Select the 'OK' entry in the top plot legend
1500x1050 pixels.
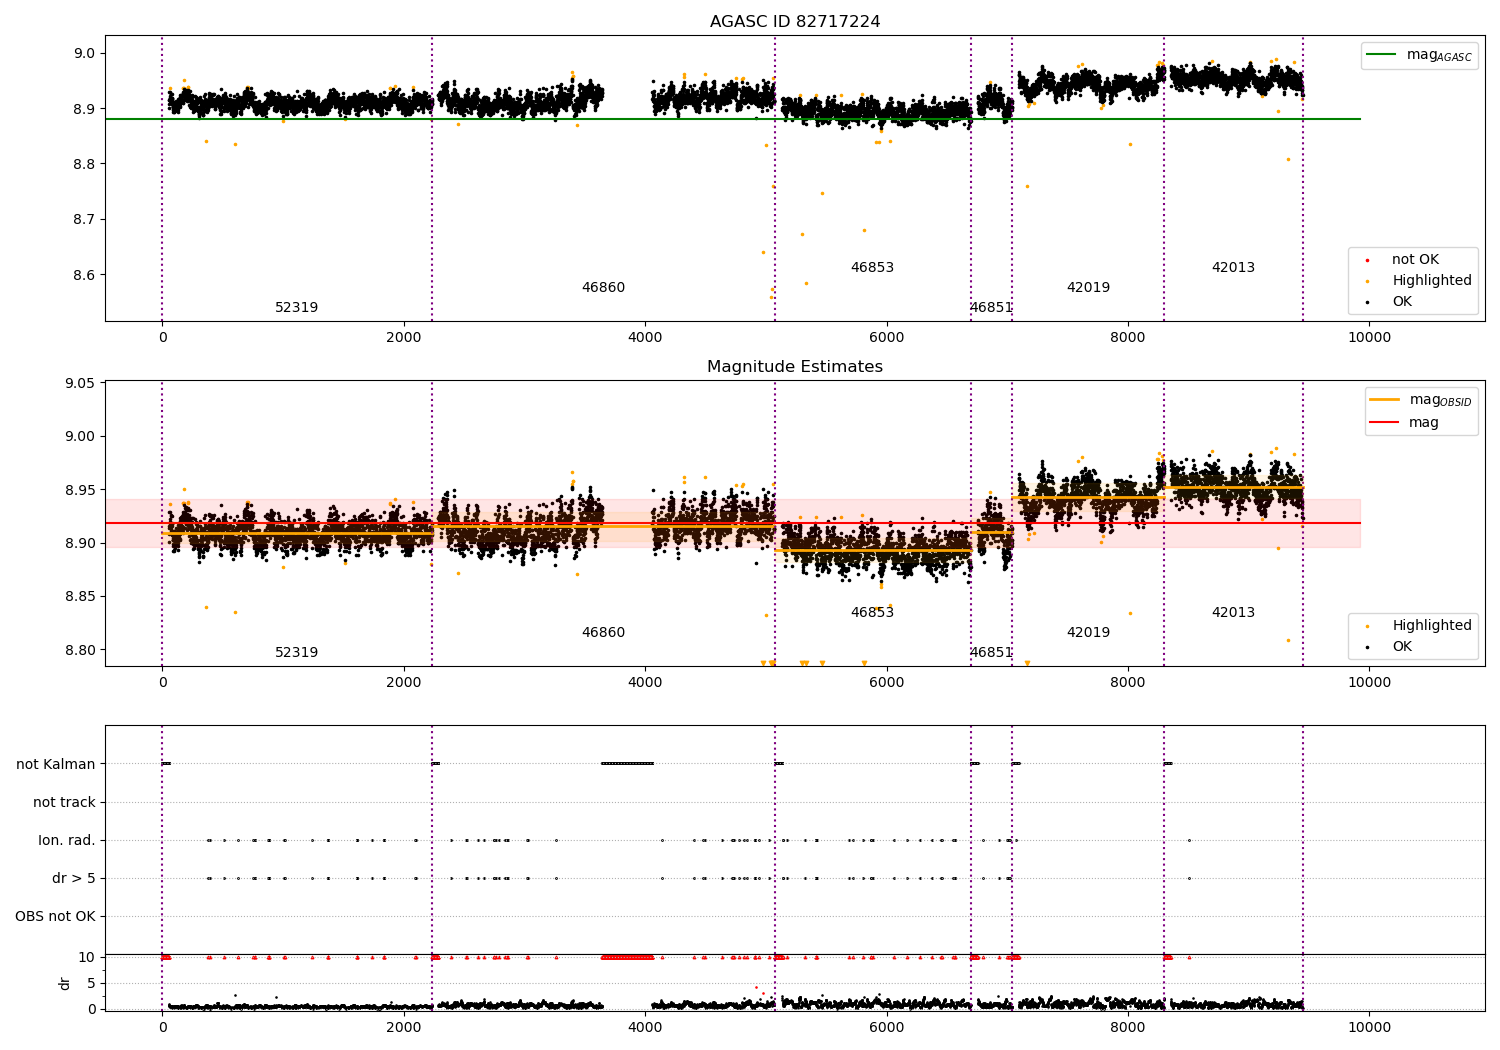[1402, 301]
